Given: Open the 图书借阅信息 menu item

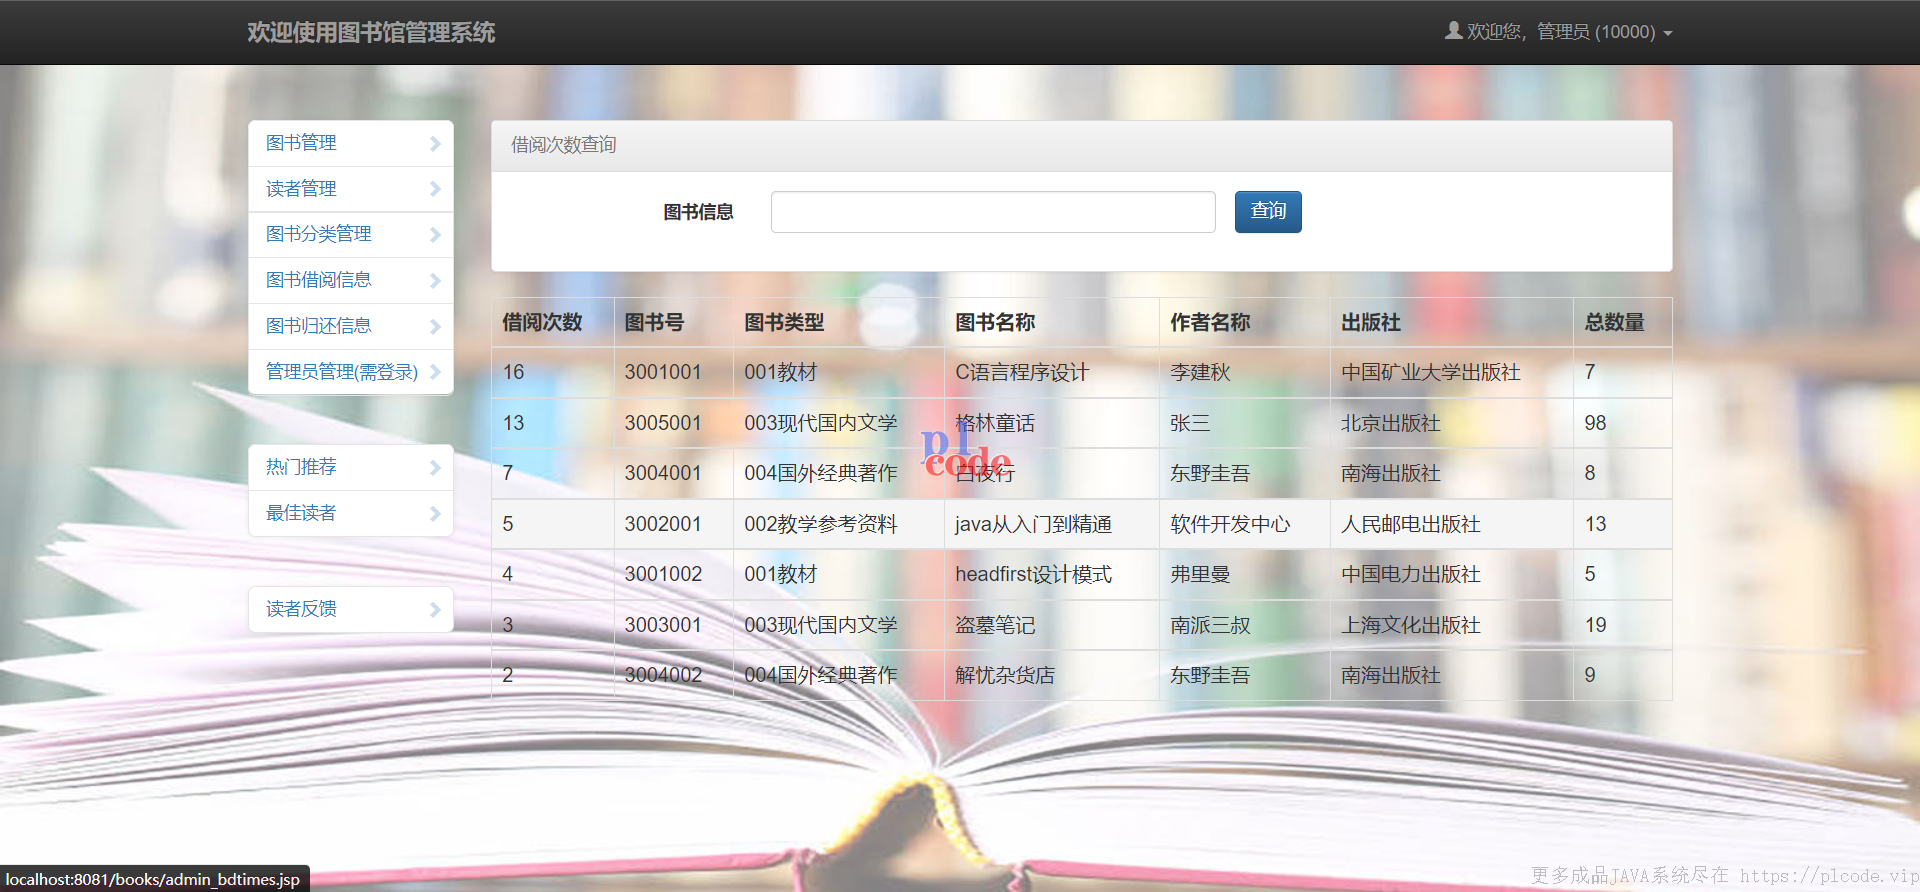Looking at the screenshot, I should point(351,280).
